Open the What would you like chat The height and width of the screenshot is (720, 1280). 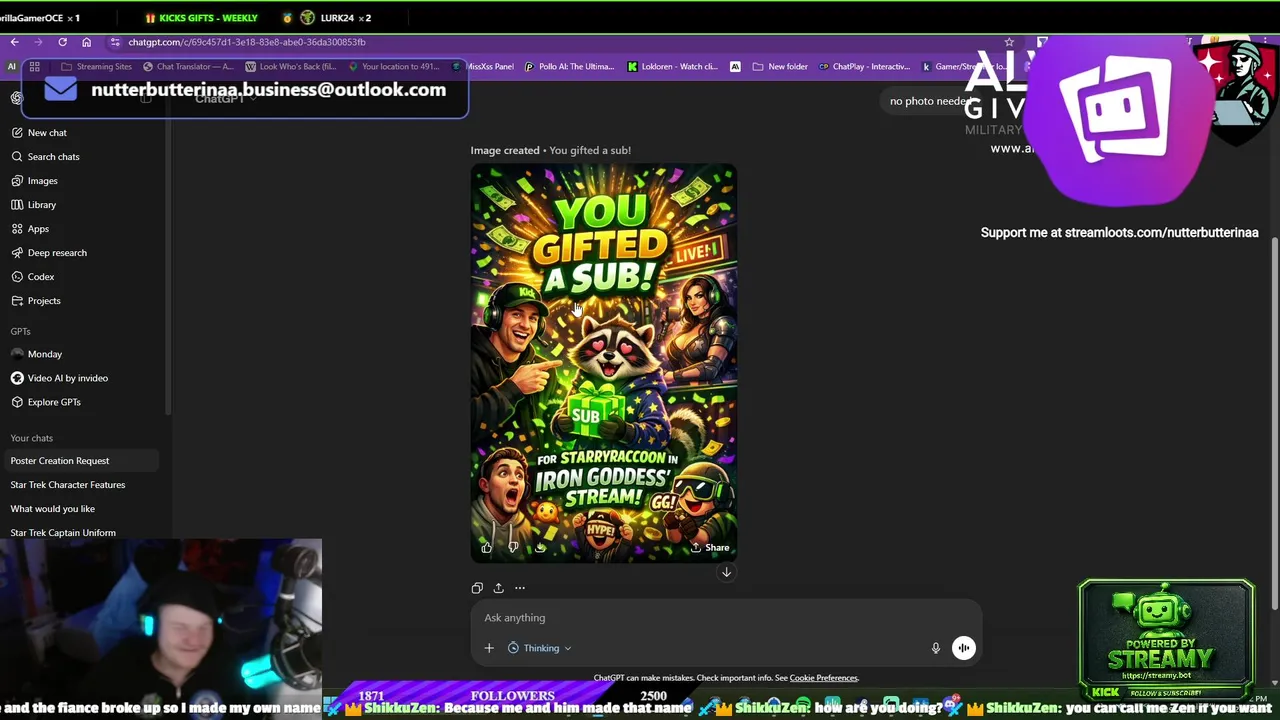[52, 509]
